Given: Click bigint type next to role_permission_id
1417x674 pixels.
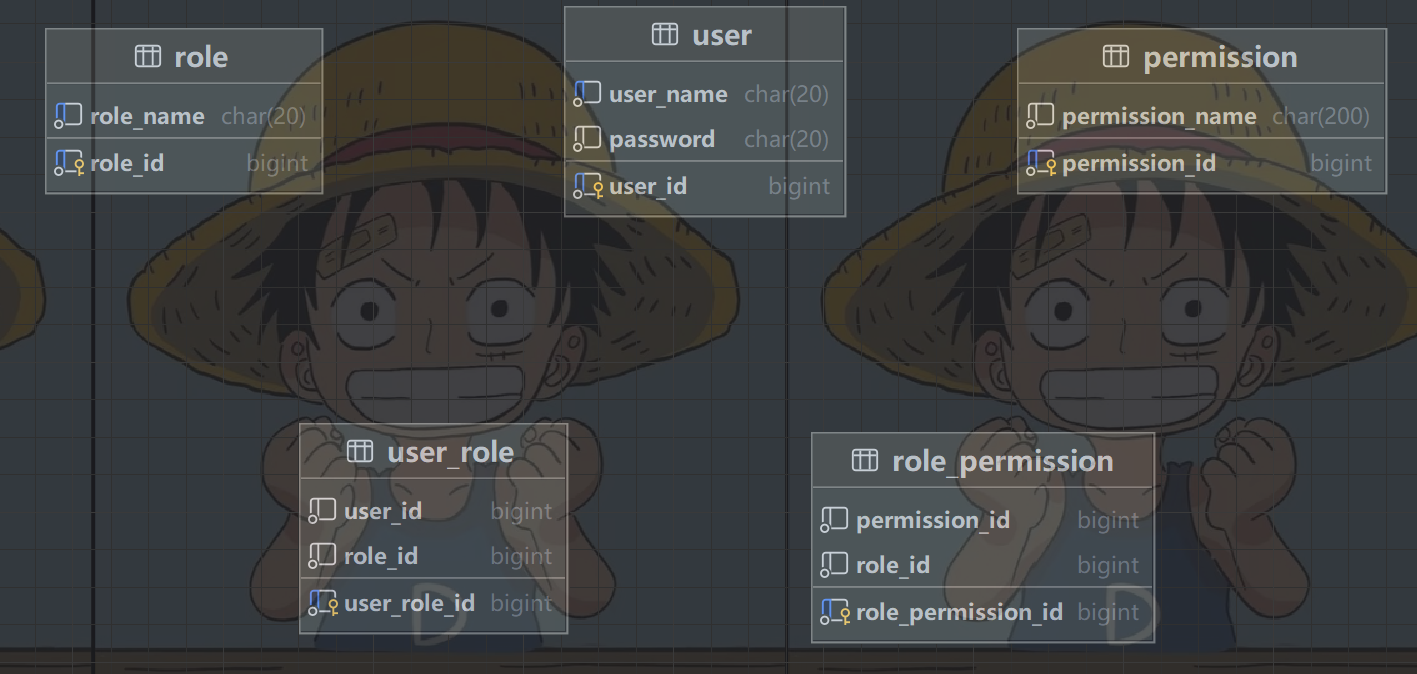Looking at the screenshot, I should coord(1108,612).
